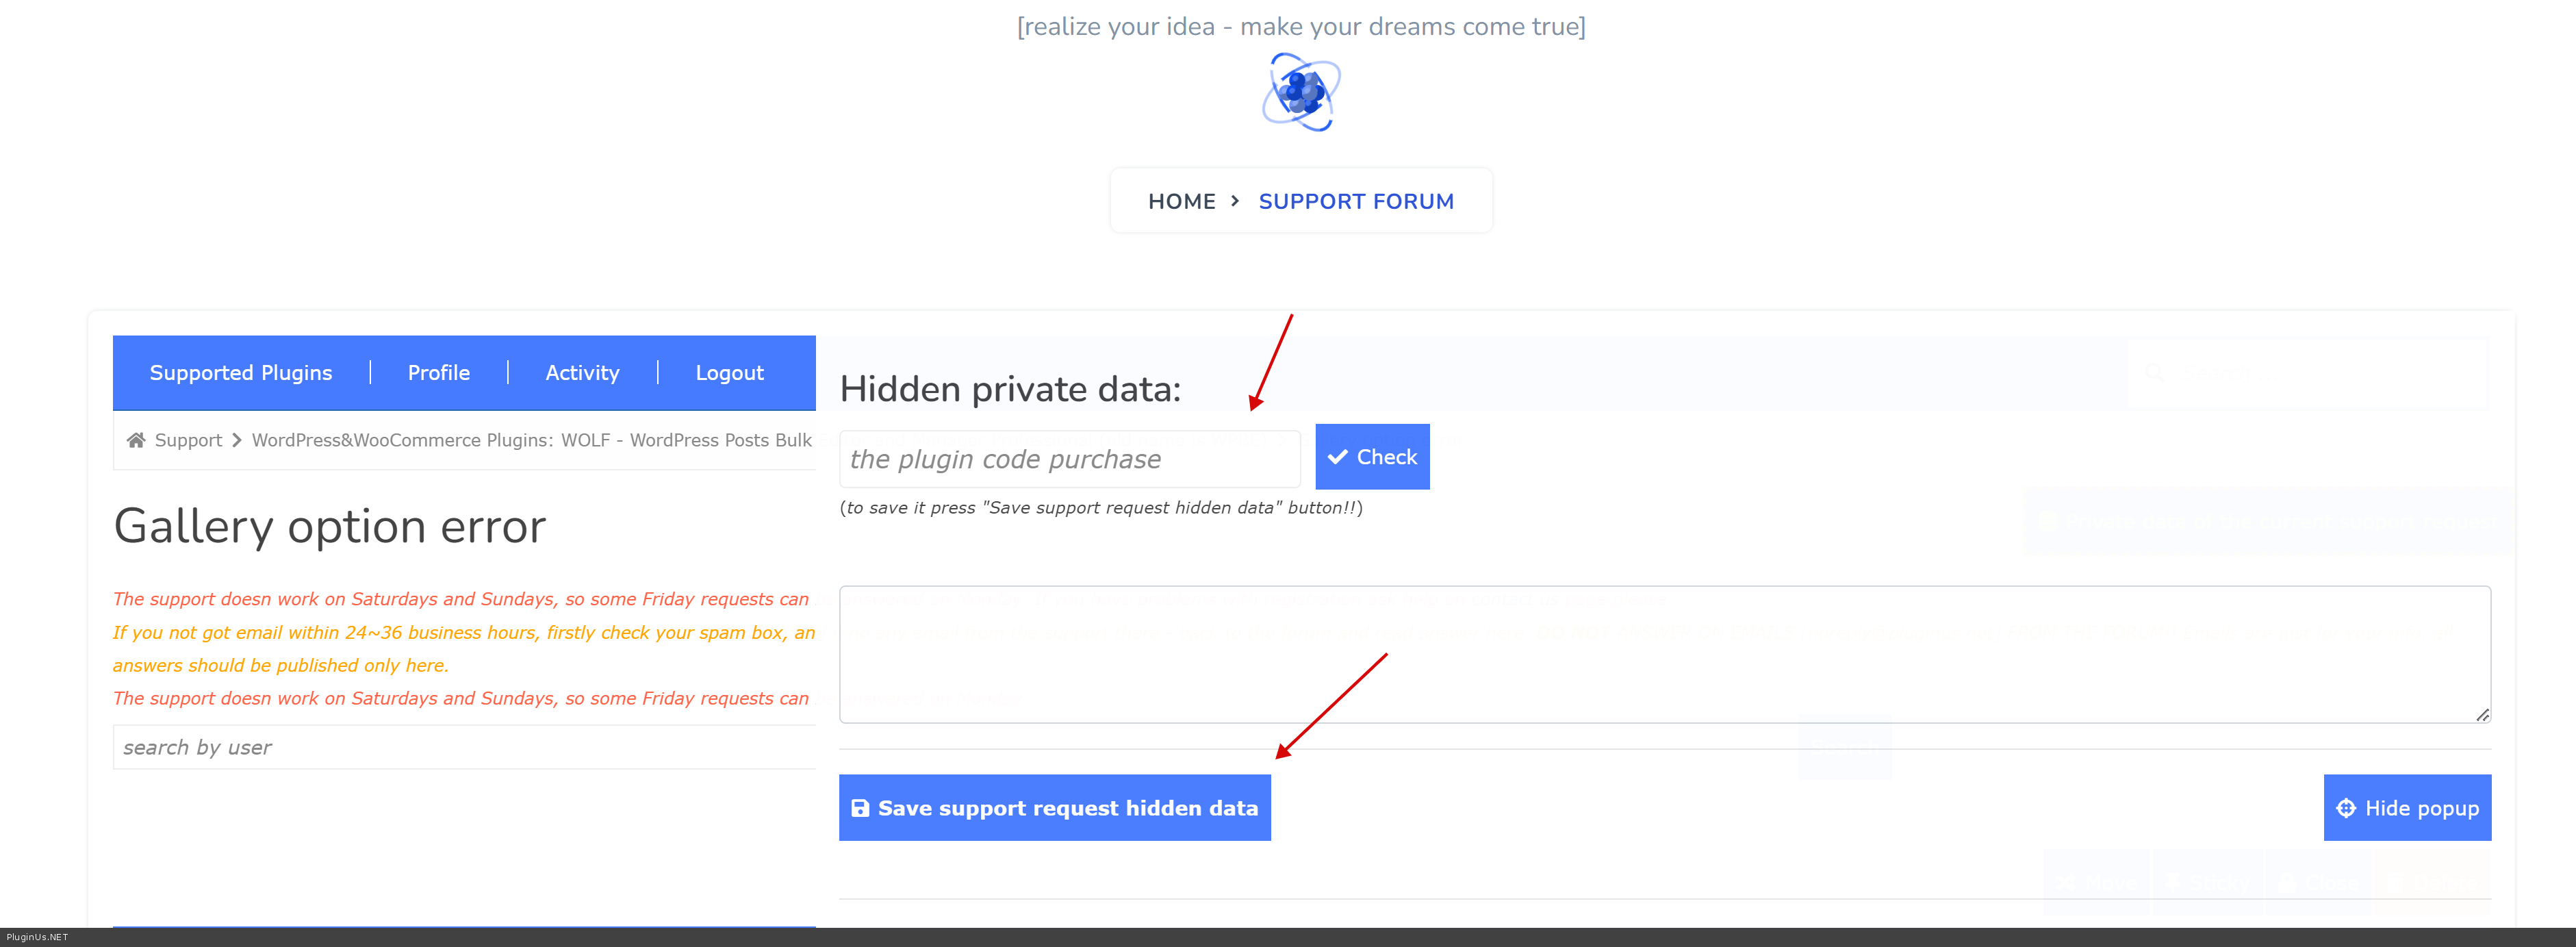Click the floppy-disk Save support request button
2576x947 pixels.
pos(1054,808)
